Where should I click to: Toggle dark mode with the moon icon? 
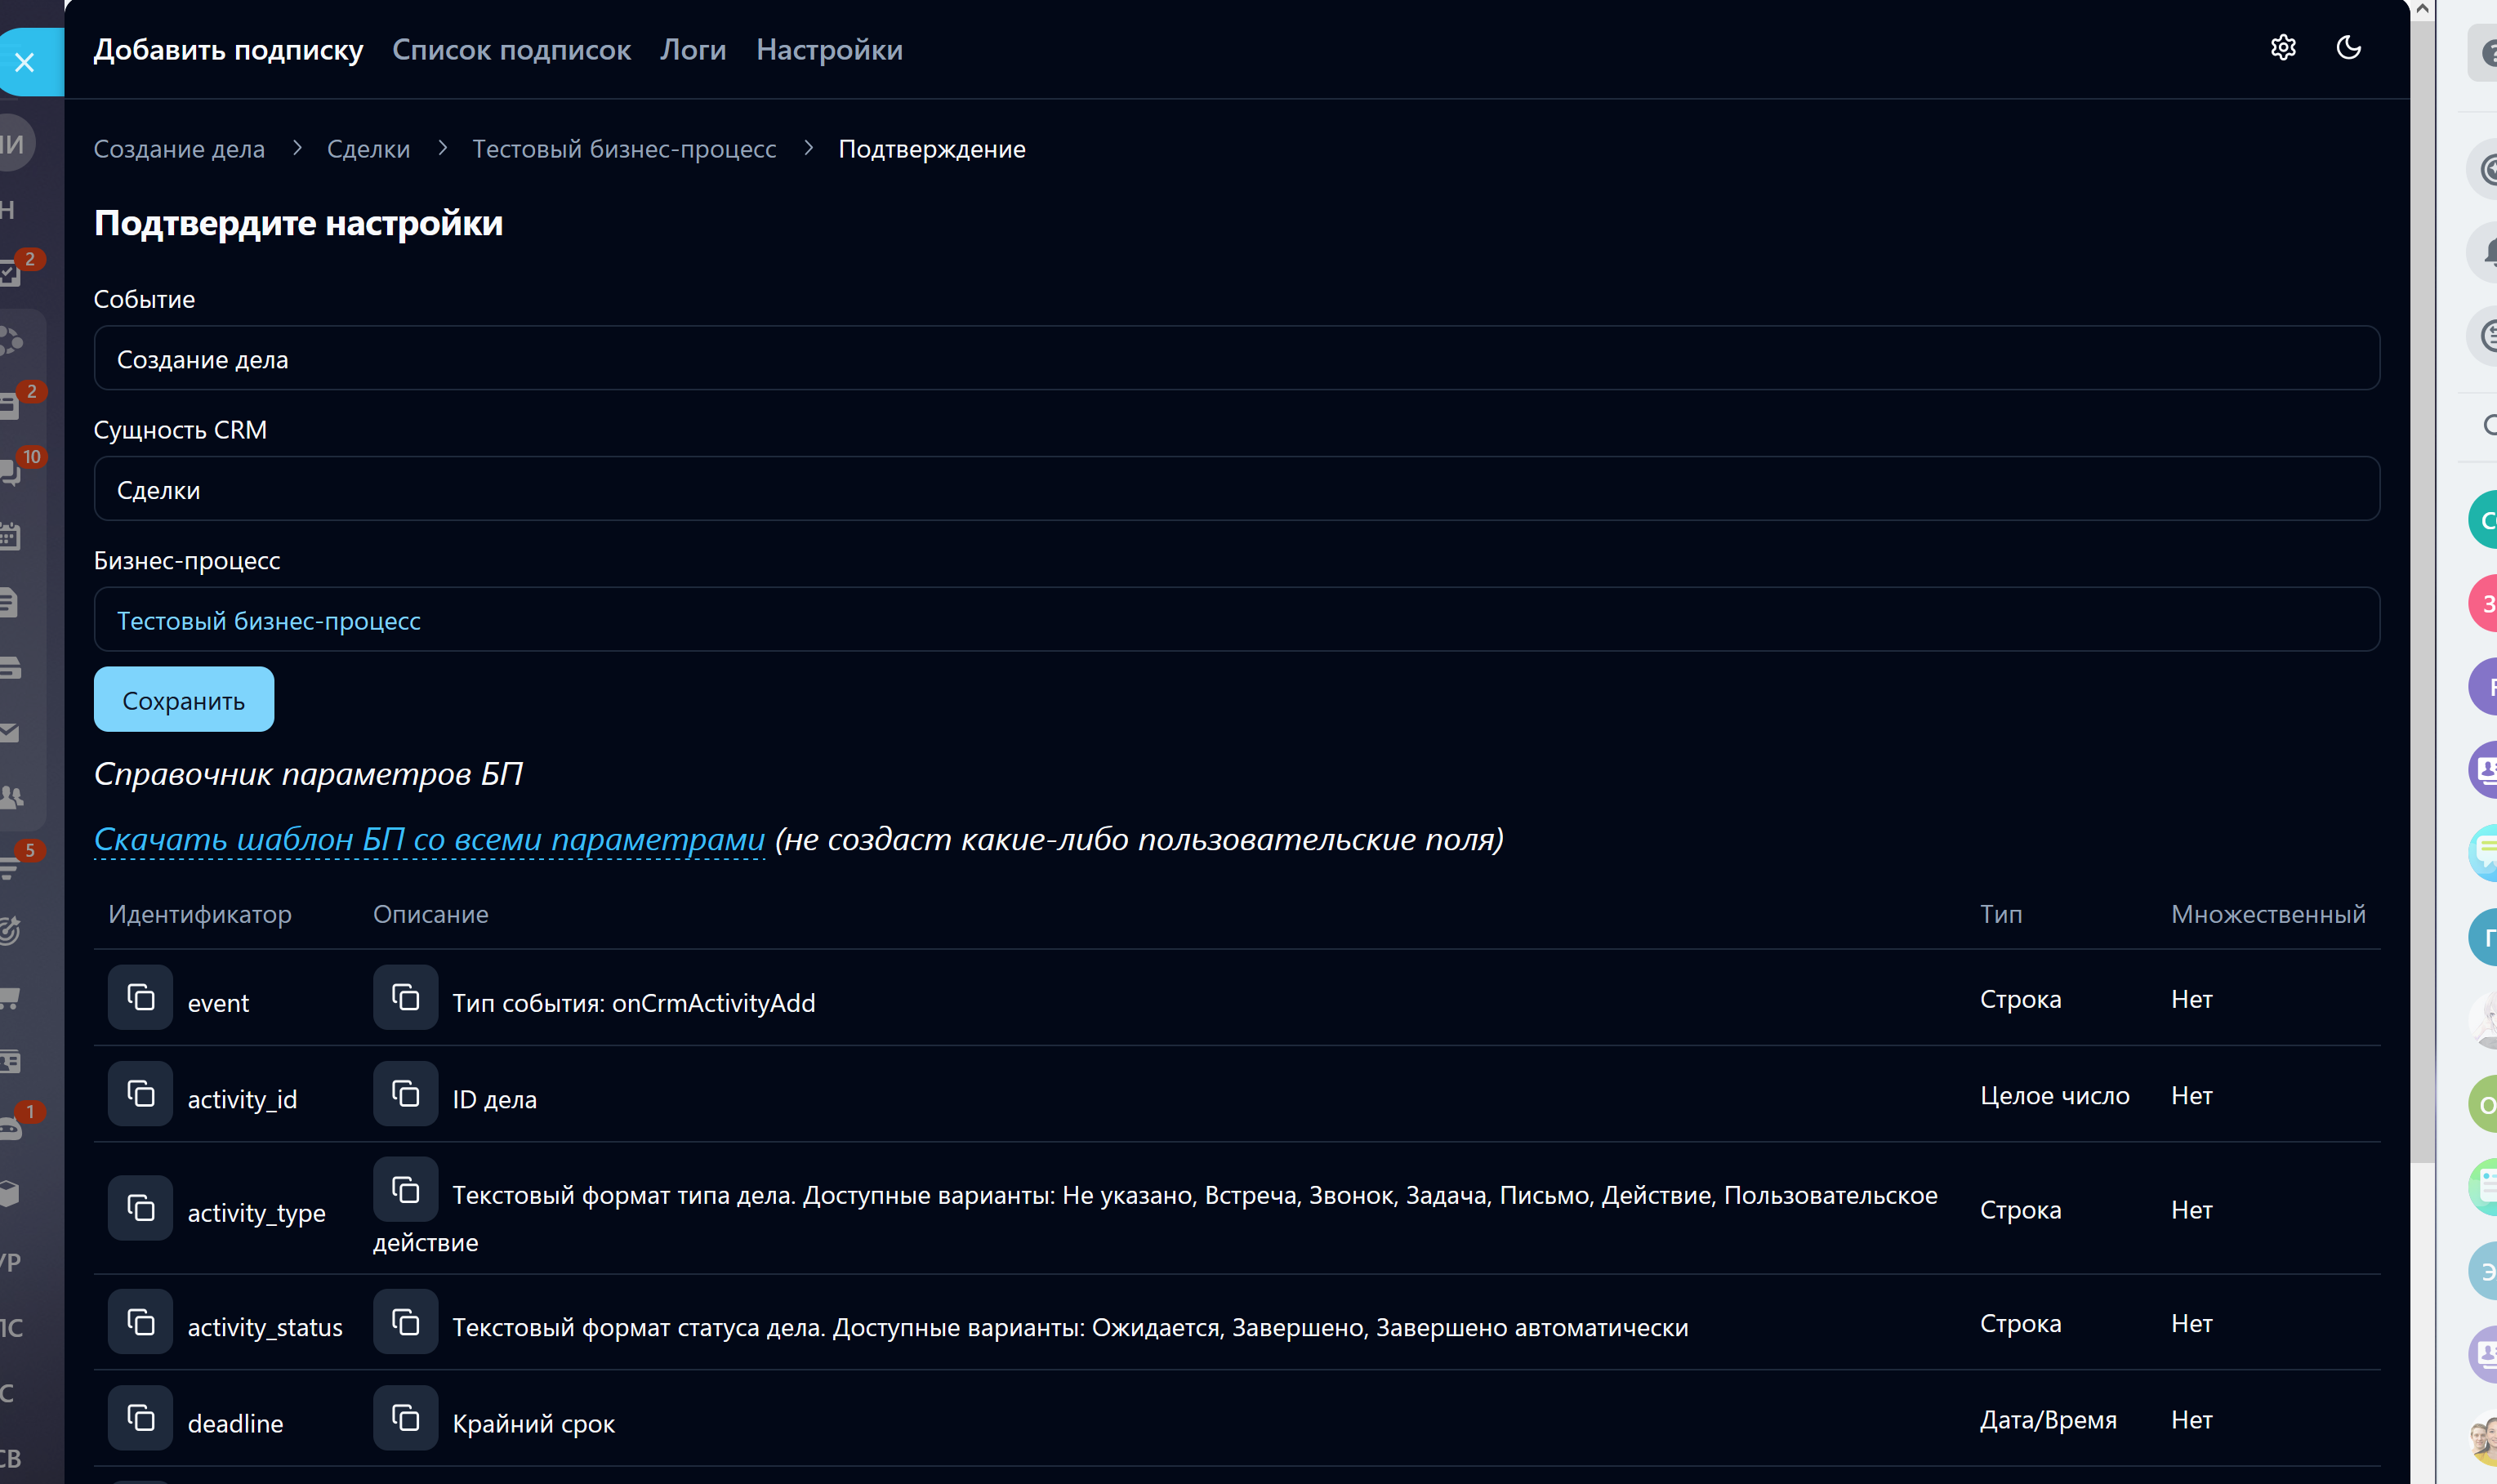pos(2348,47)
